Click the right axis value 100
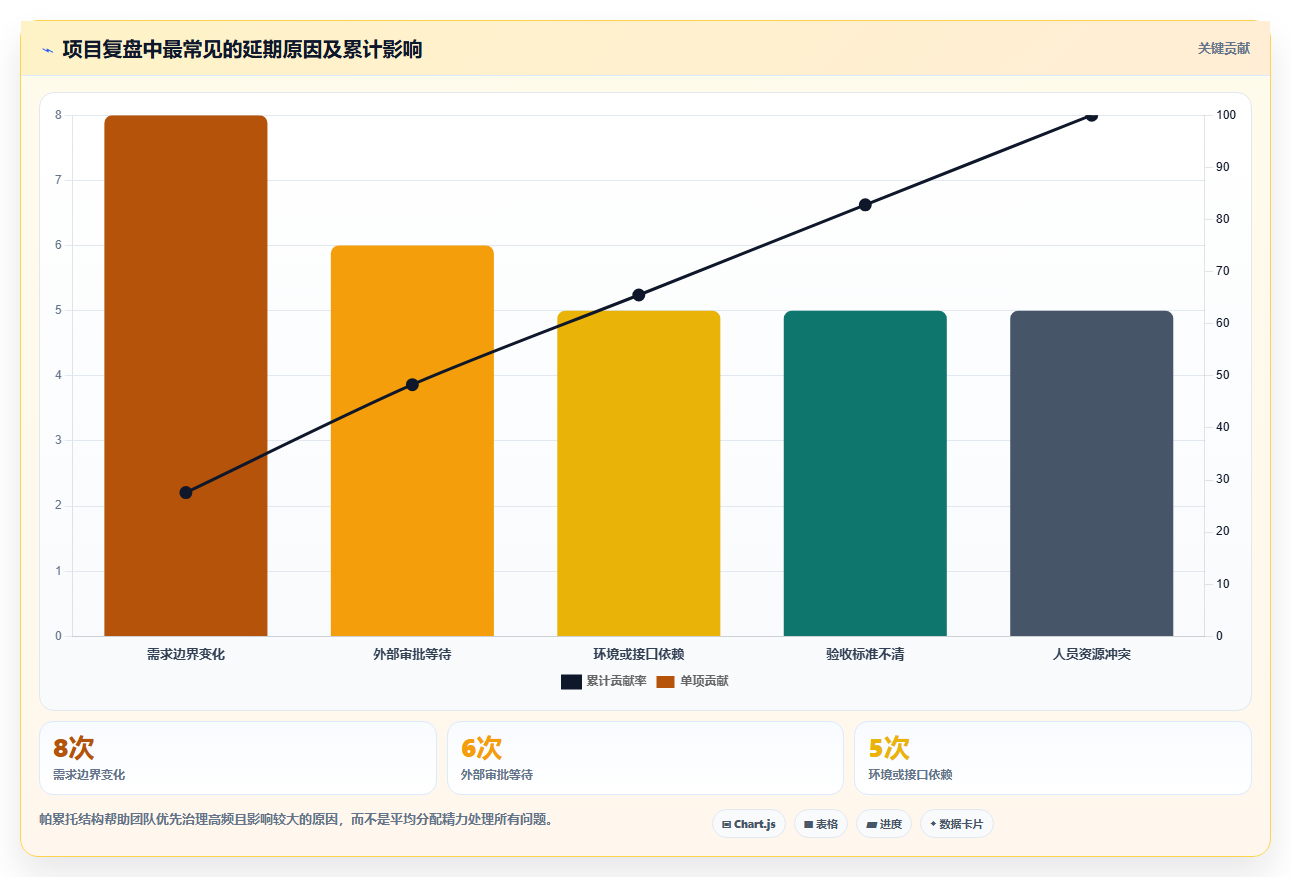 pos(1226,115)
